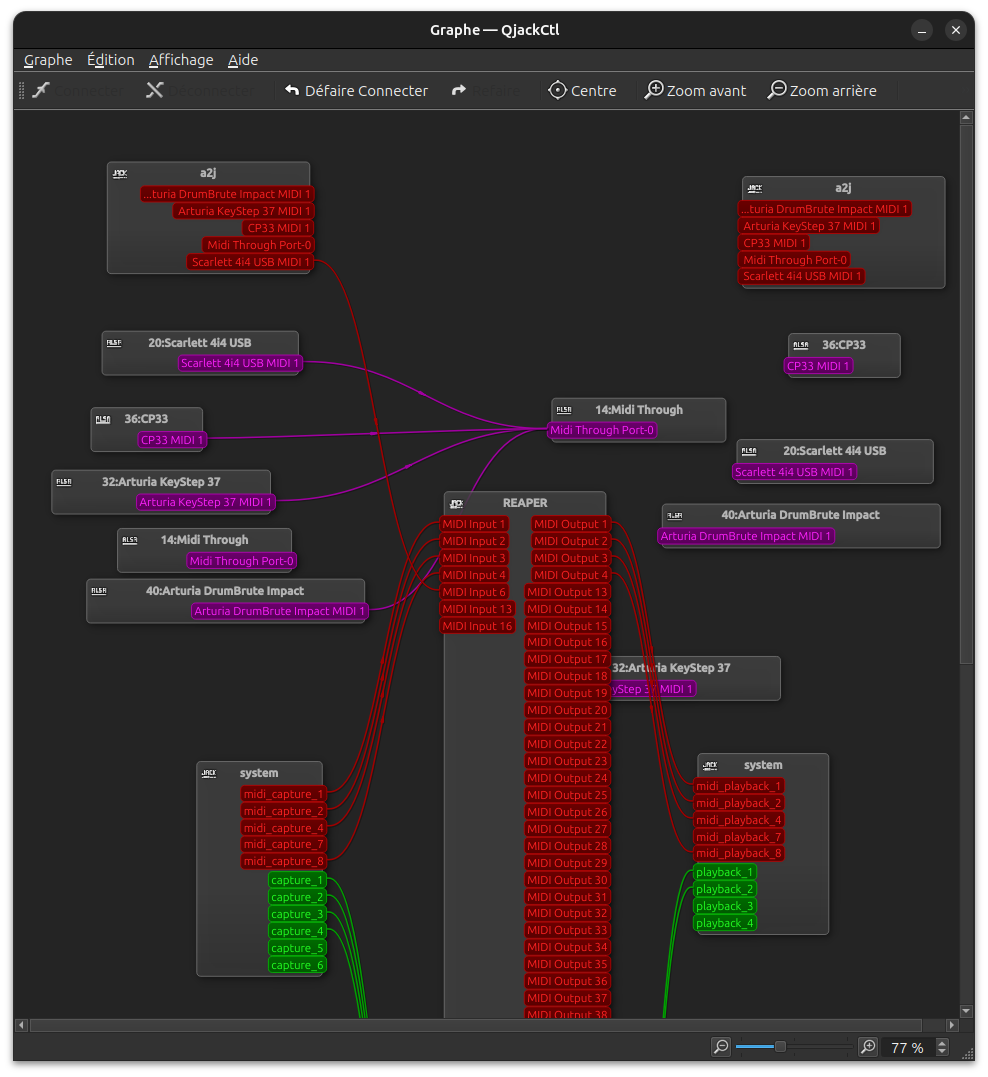Select MIDI Input 16 port on REAPER

tap(478, 626)
